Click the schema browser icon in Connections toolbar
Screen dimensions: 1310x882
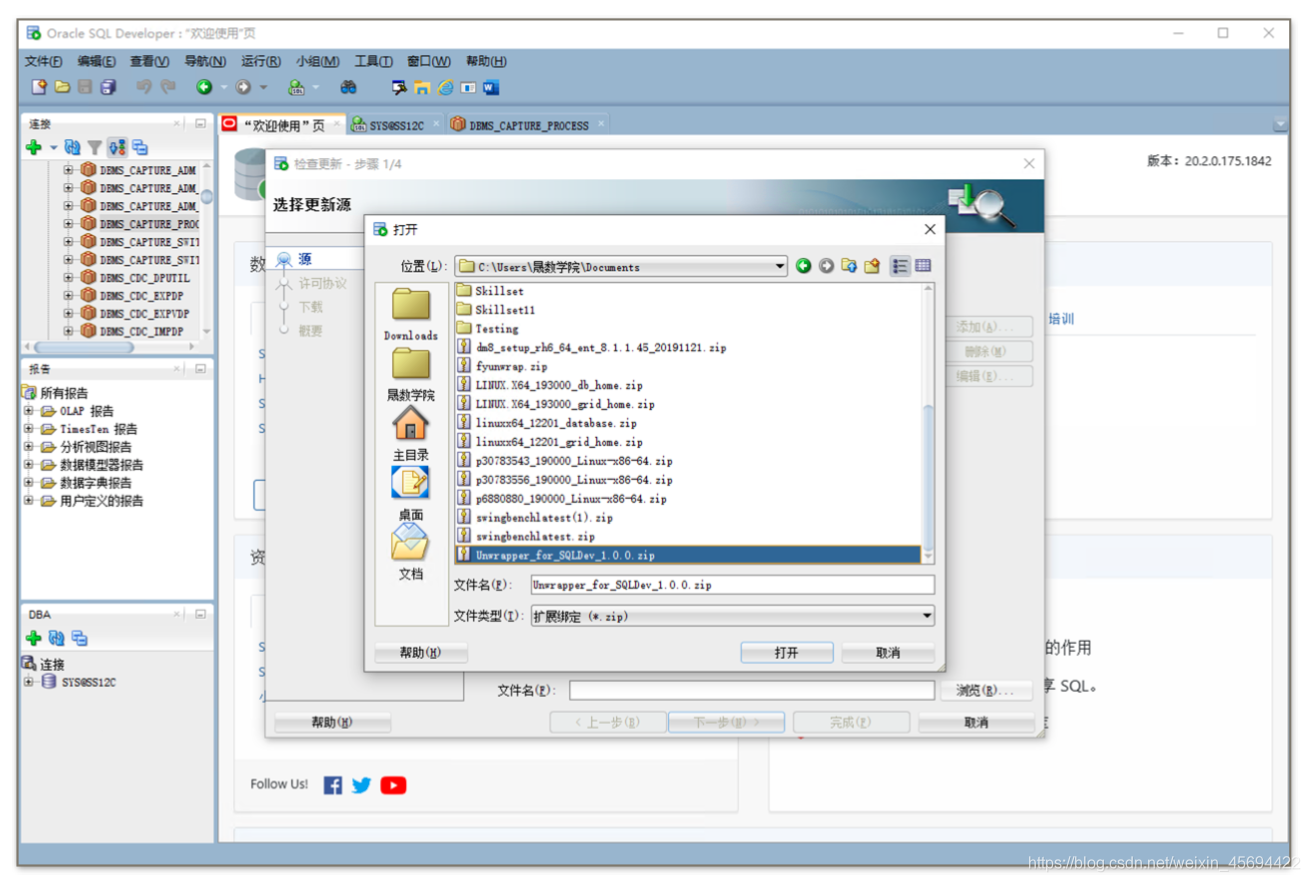[x=117, y=148]
